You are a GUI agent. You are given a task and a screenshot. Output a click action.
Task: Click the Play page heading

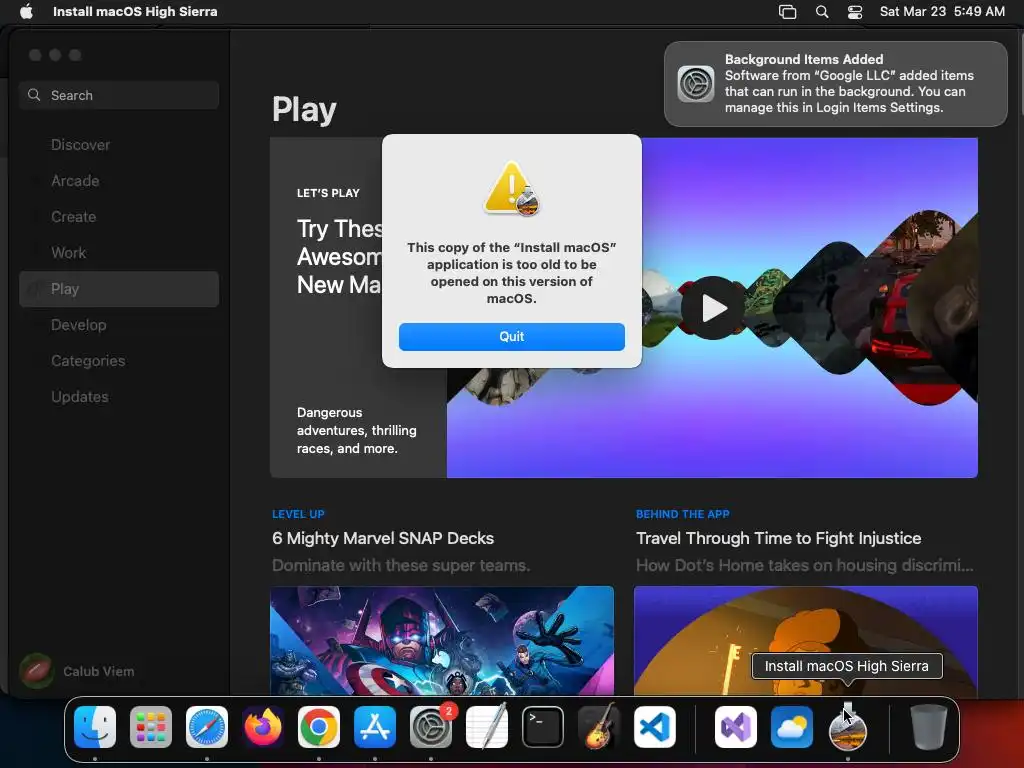click(x=304, y=110)
